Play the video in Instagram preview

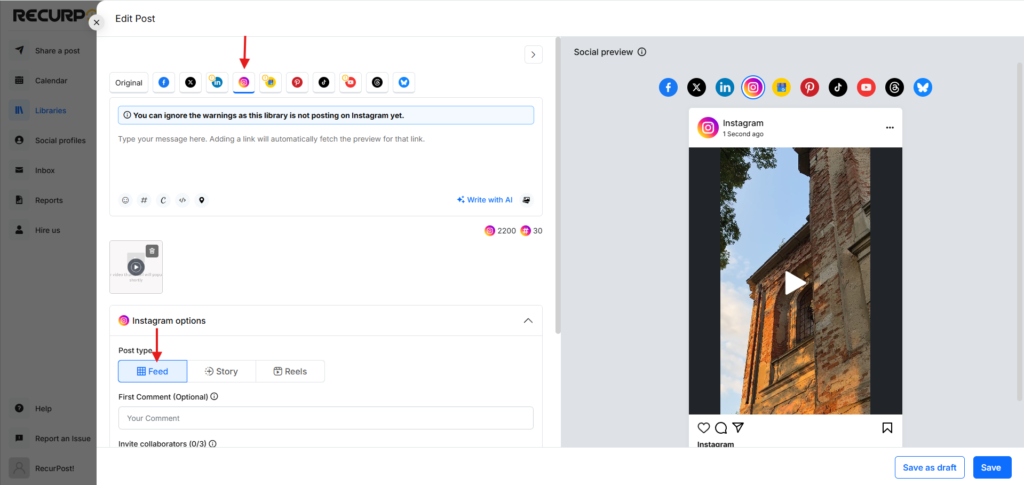[x=795, y=283]
